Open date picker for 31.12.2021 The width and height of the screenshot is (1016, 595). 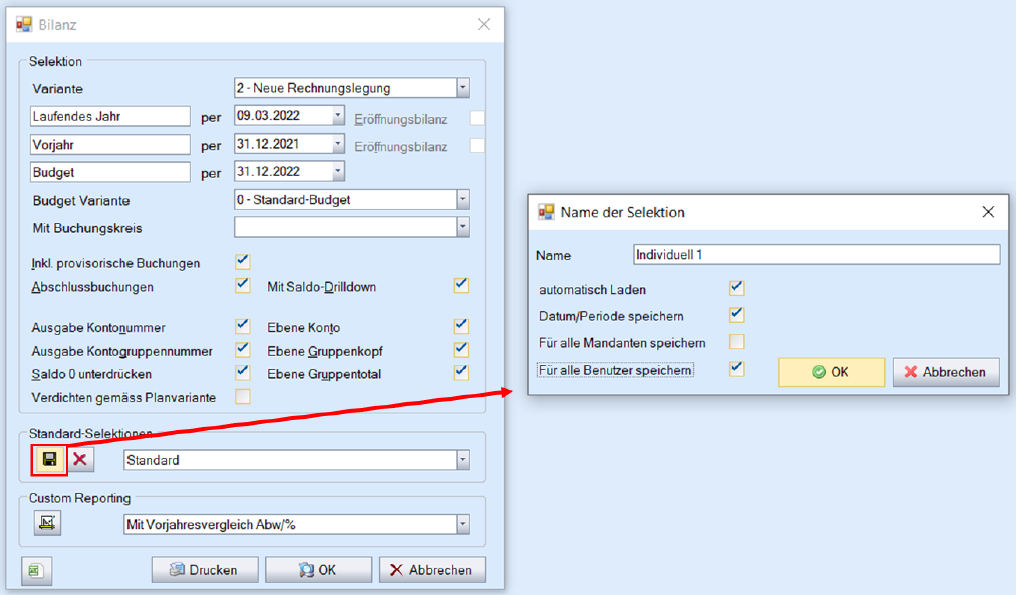coord(338,144)
